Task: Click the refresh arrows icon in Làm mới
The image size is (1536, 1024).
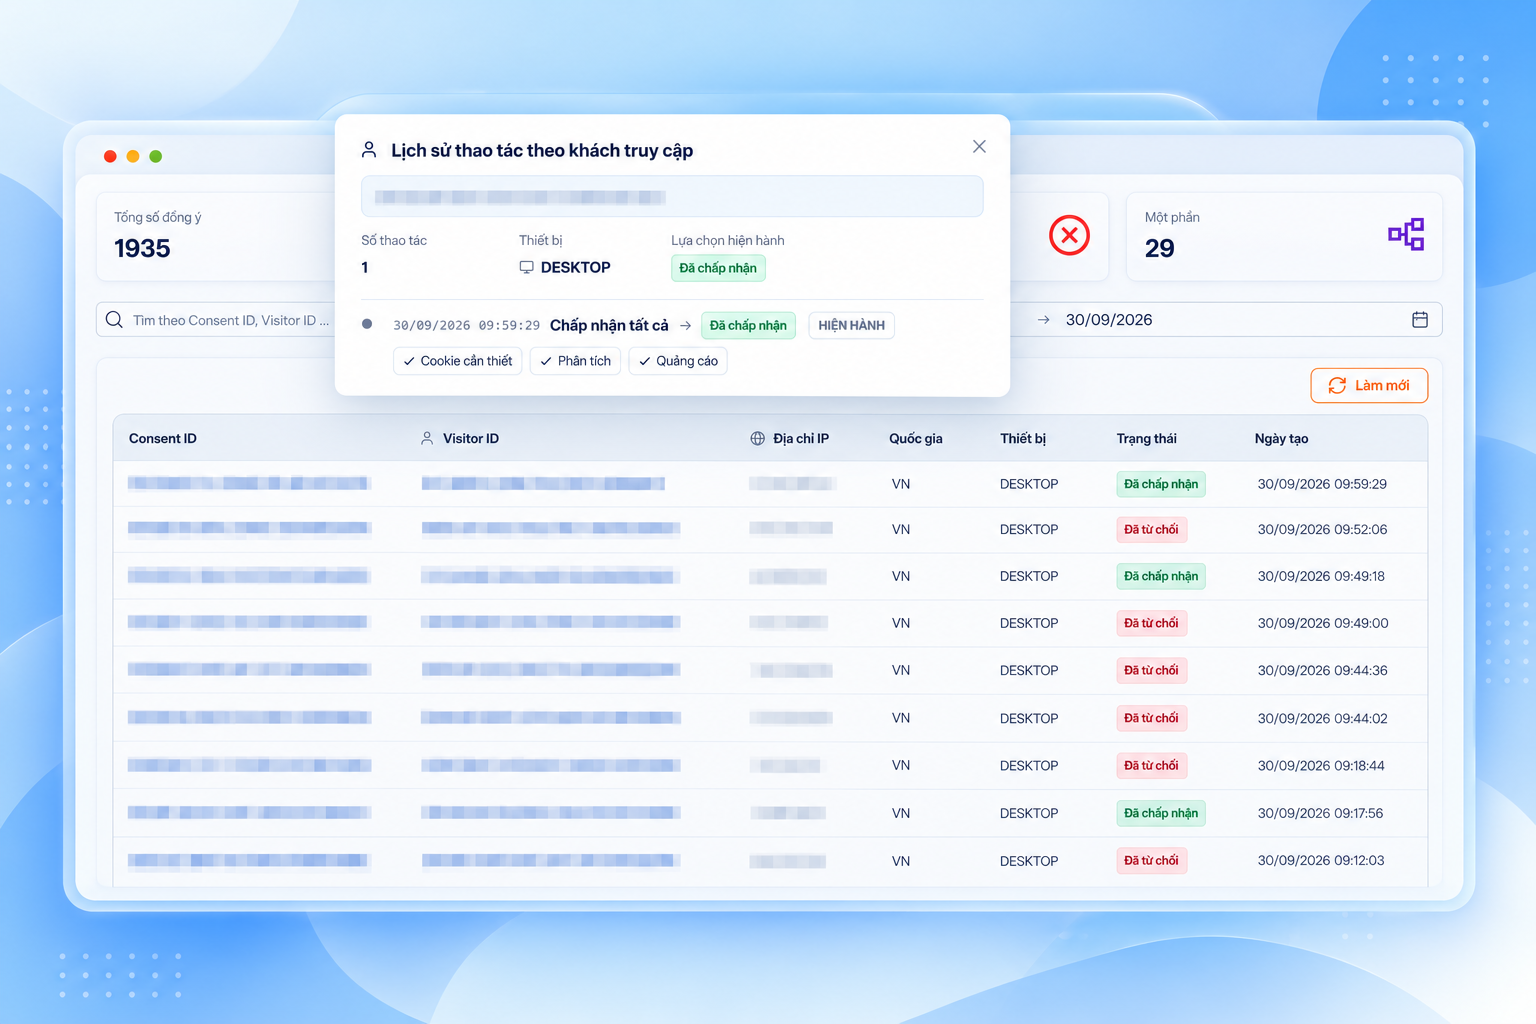Action: click(x=1337, y=385)
